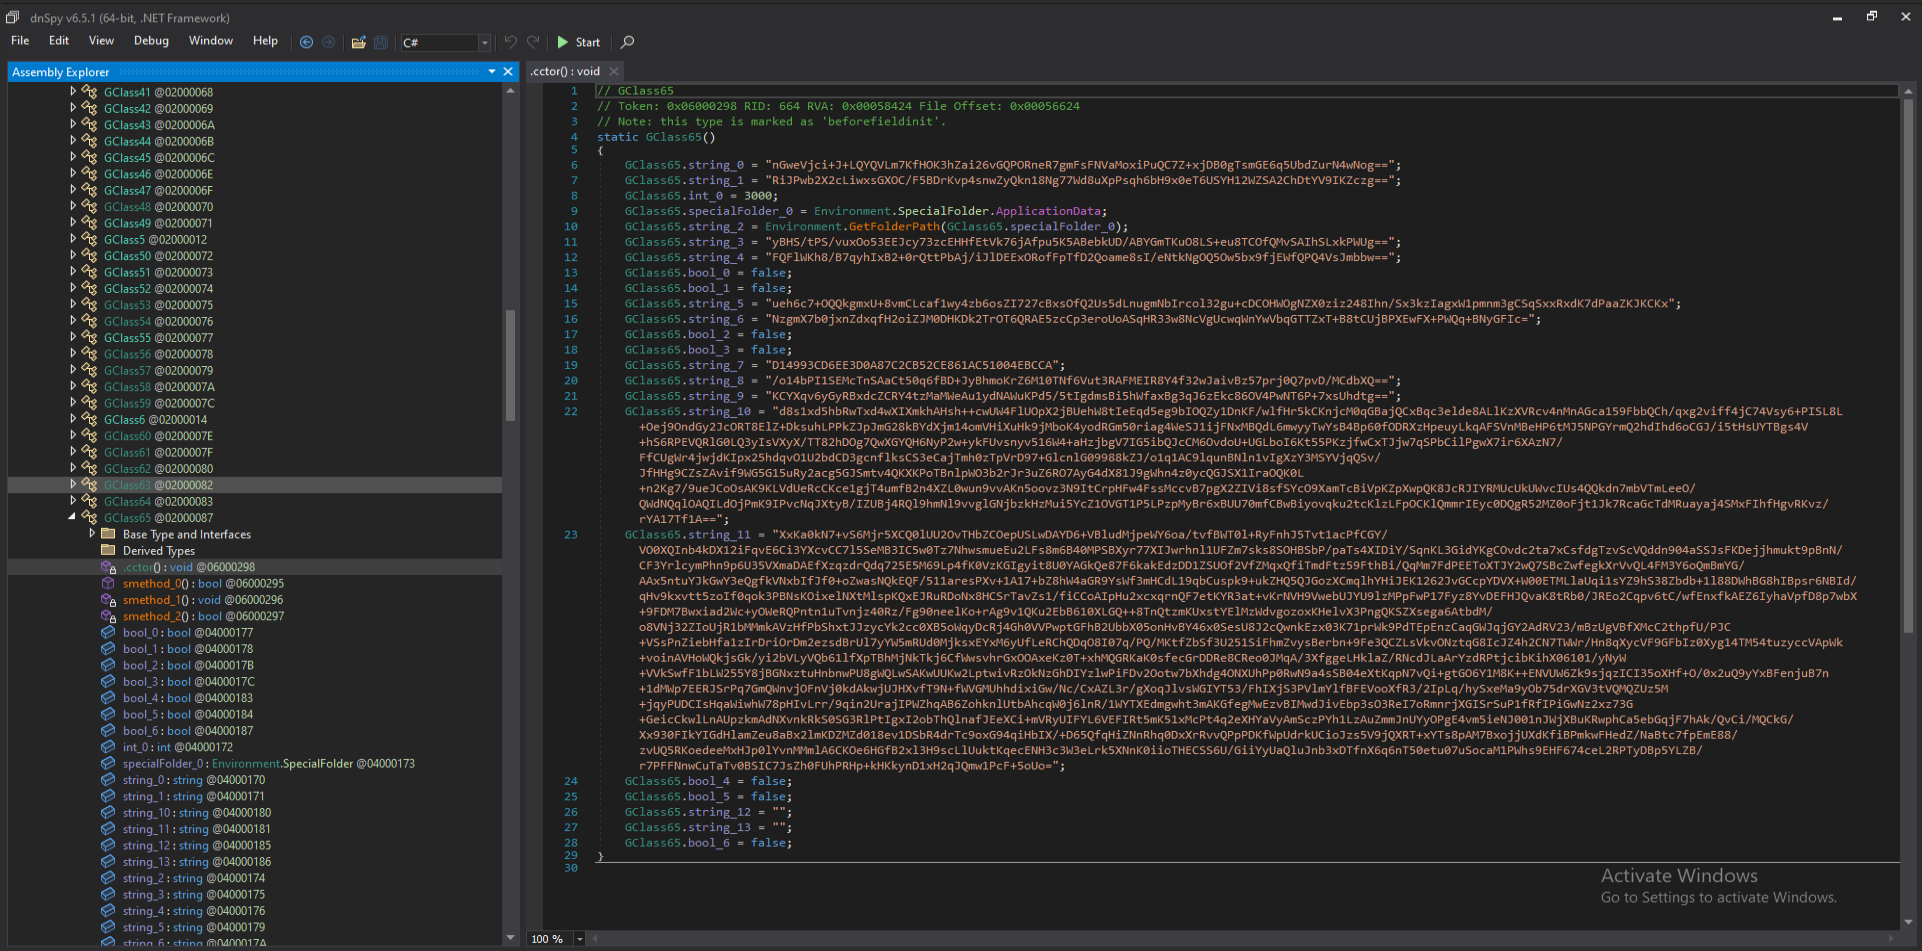The image size is (1922, 951).
Task: Open the Debug menu
Action: pos(151,41)
